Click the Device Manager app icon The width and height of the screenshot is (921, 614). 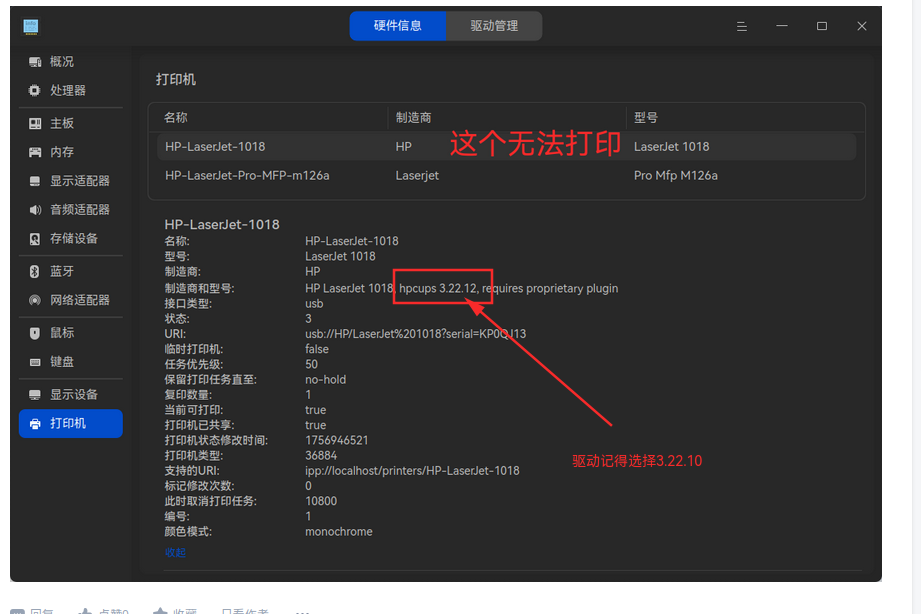click(31, 26)
